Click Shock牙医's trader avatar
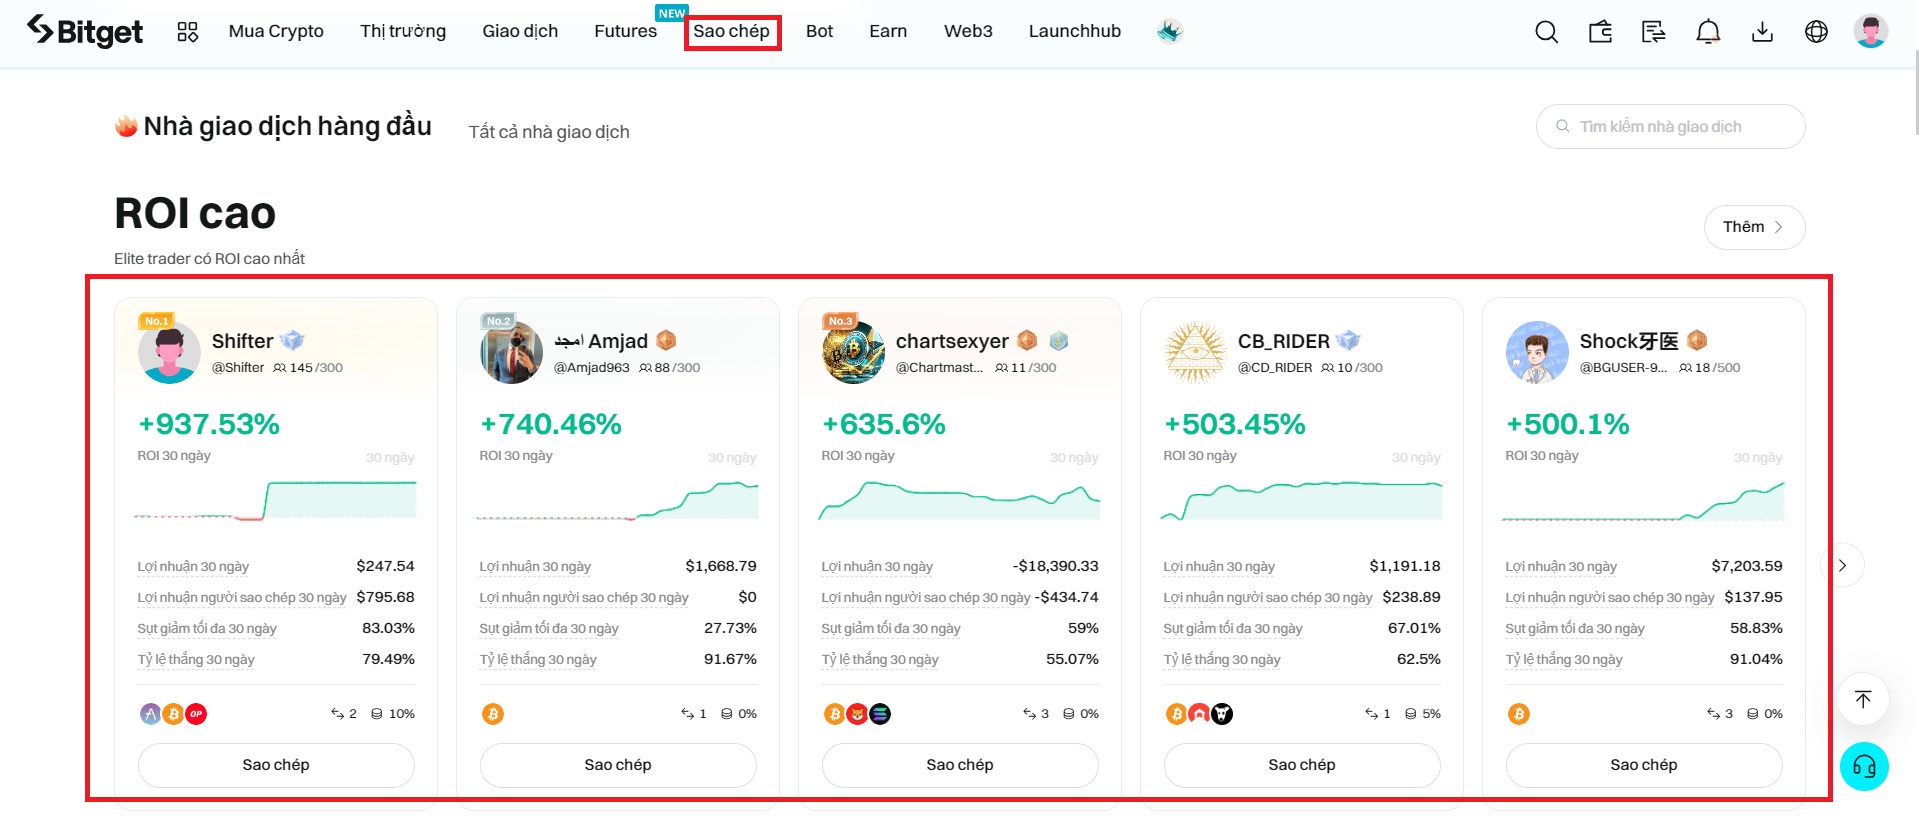 pyautogui.click(x=1537, y=353)
